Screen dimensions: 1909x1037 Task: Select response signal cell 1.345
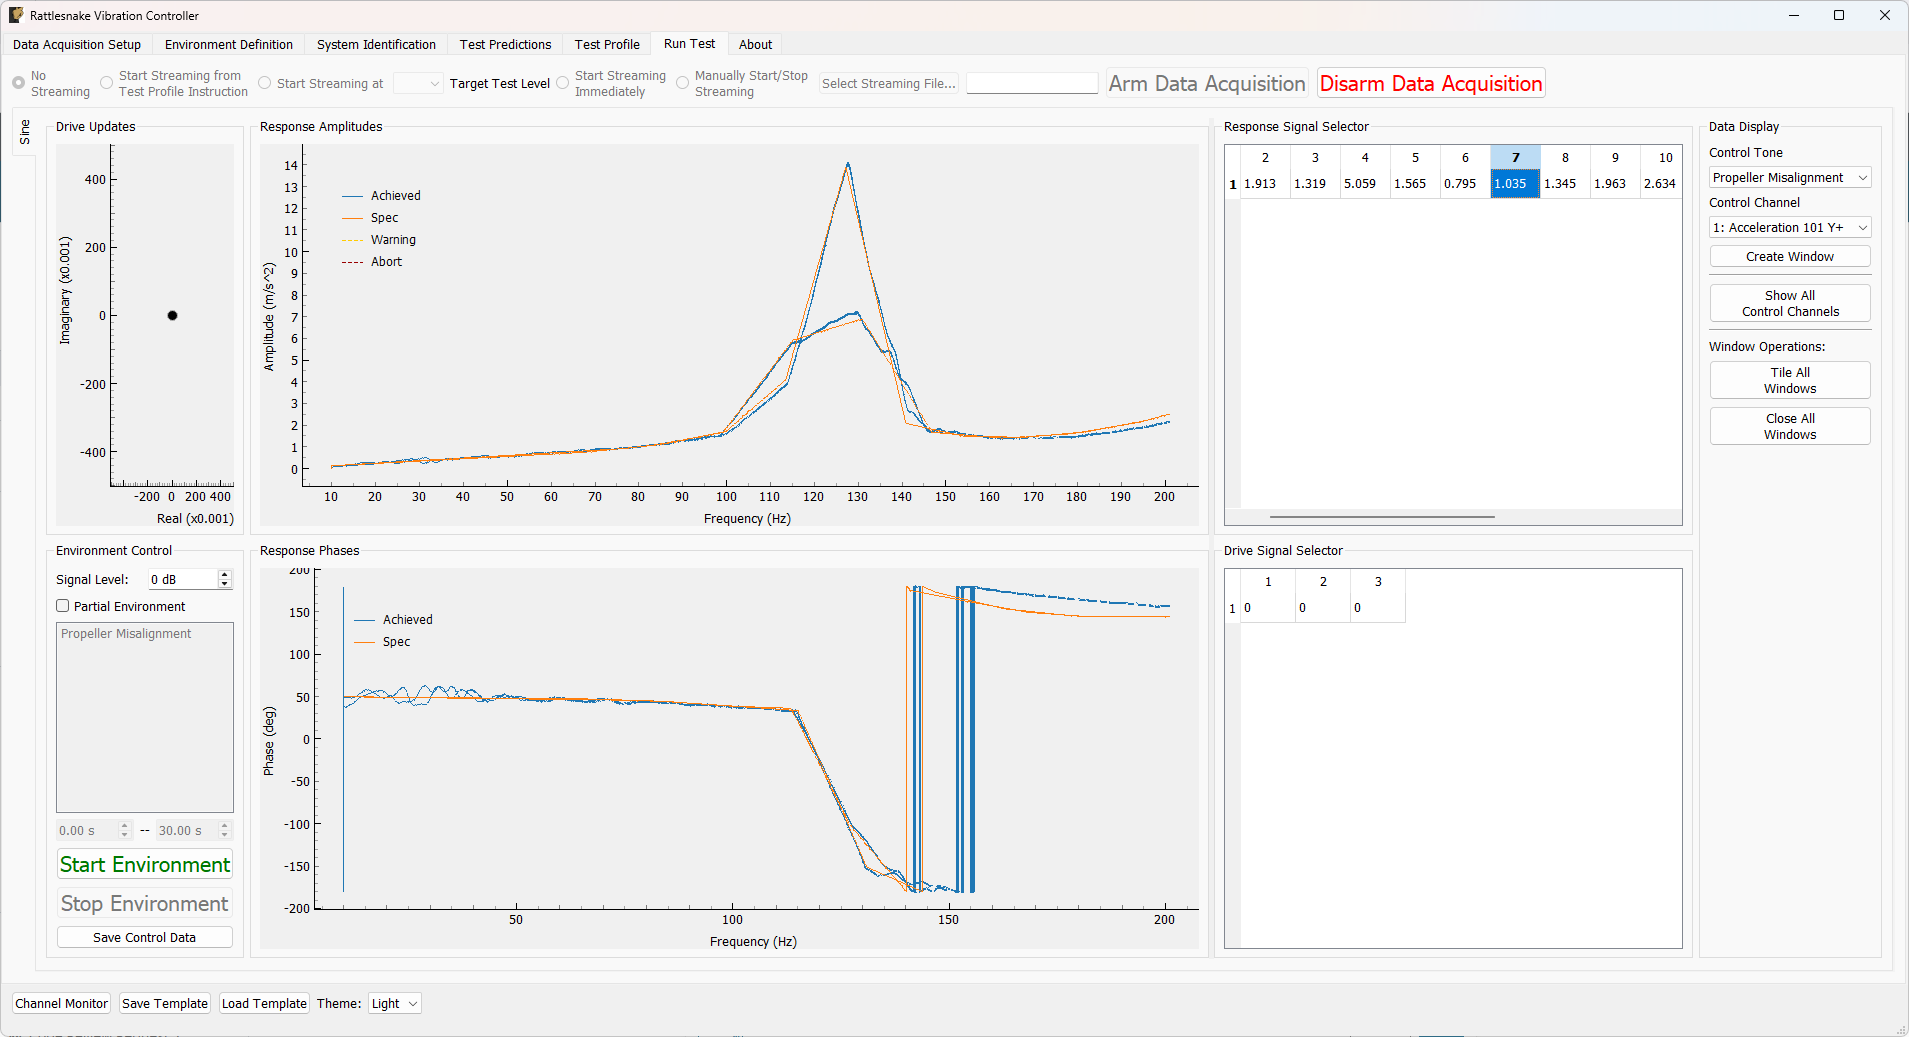coord(1565,184)
